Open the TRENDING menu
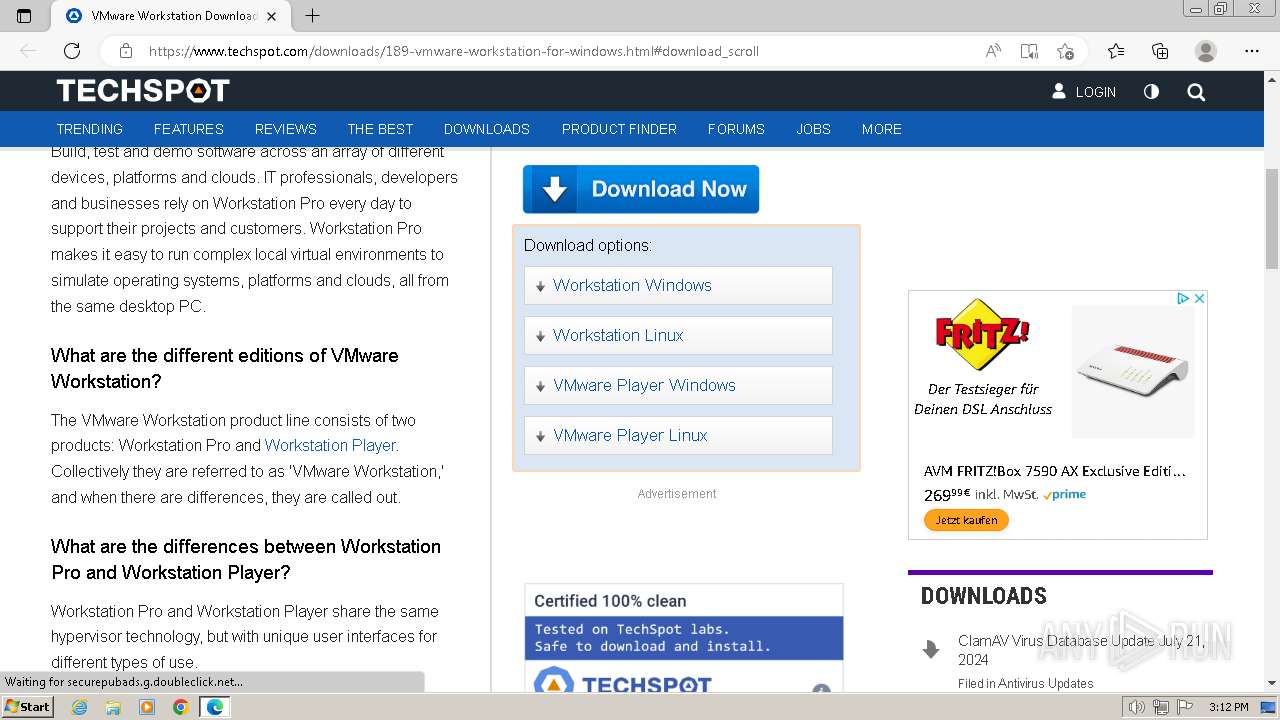The height and width of the screenshot is (720, 1280). 89,129
